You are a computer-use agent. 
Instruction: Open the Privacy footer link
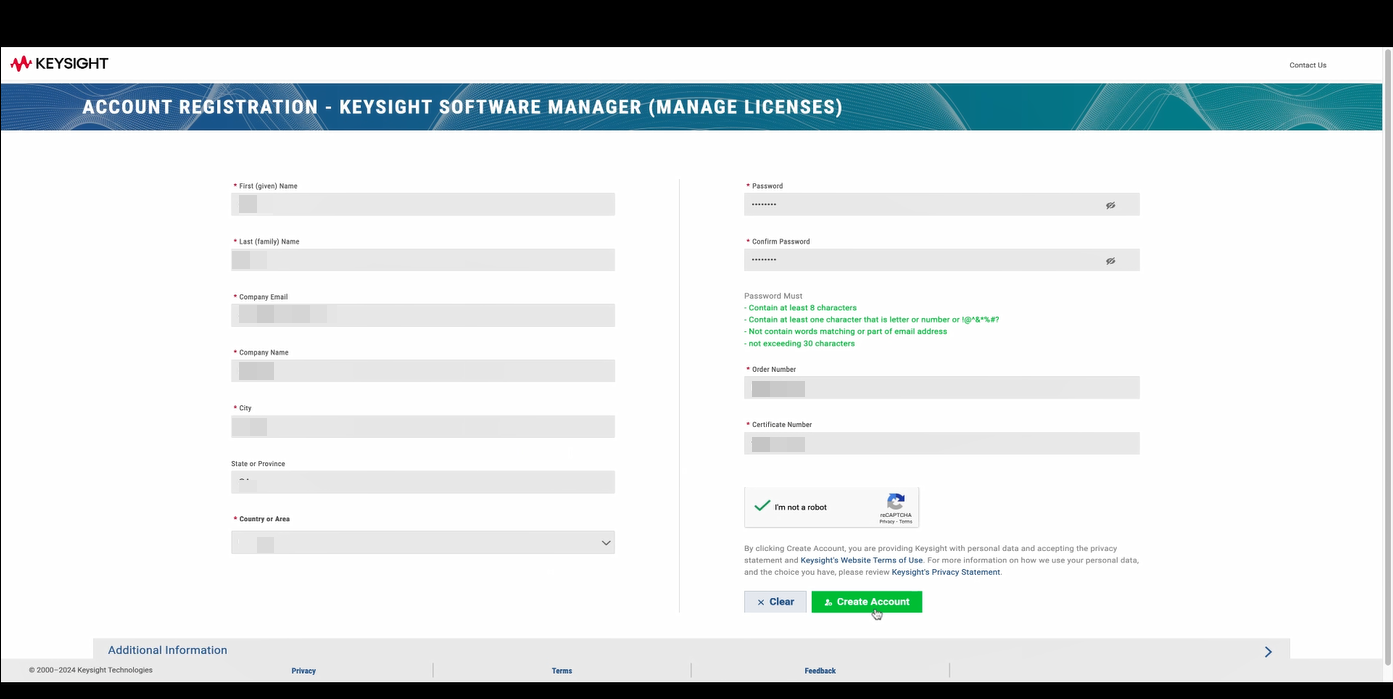click(303, 671)
